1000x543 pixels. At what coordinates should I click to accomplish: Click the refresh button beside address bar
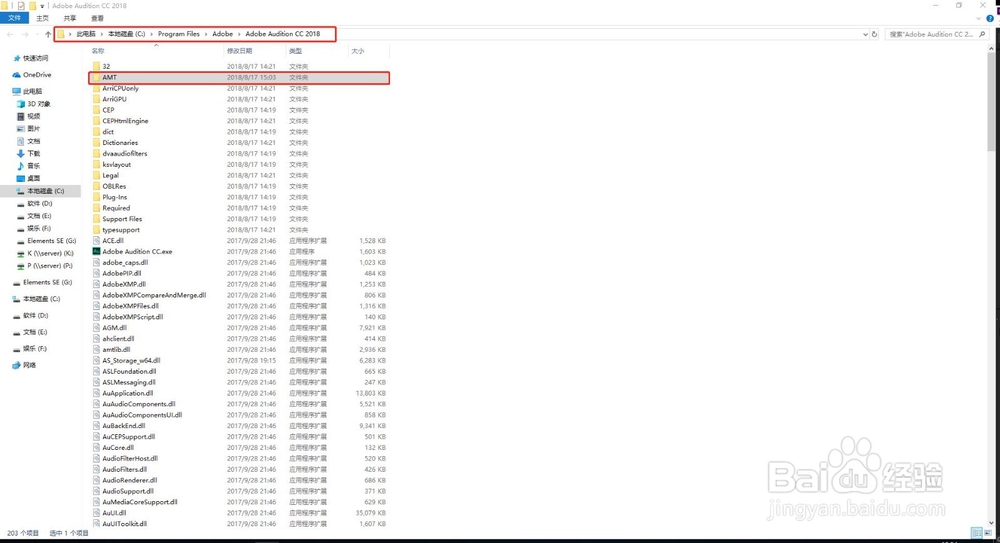(874, 34)
